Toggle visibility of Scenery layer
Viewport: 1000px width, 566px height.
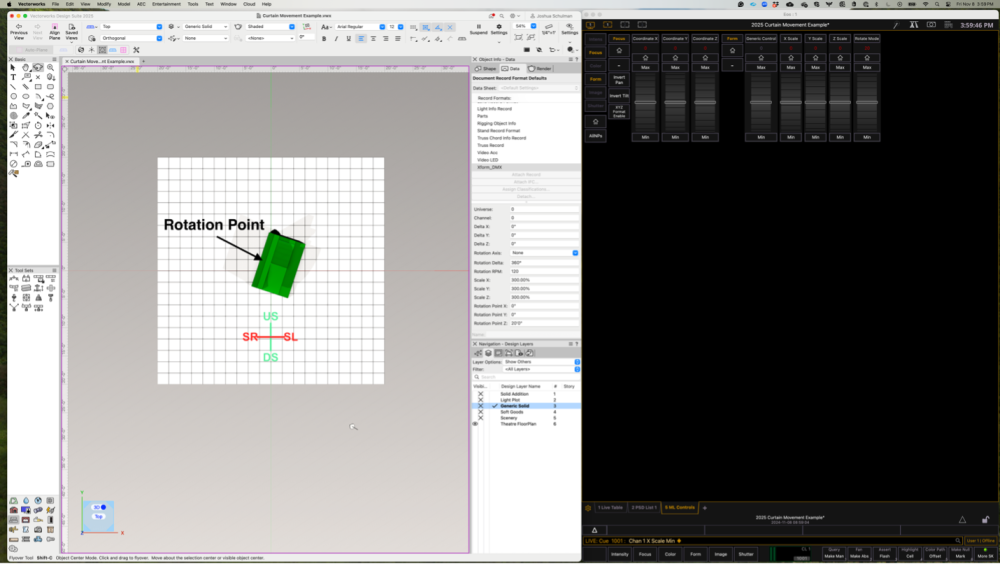pos(479,418)
